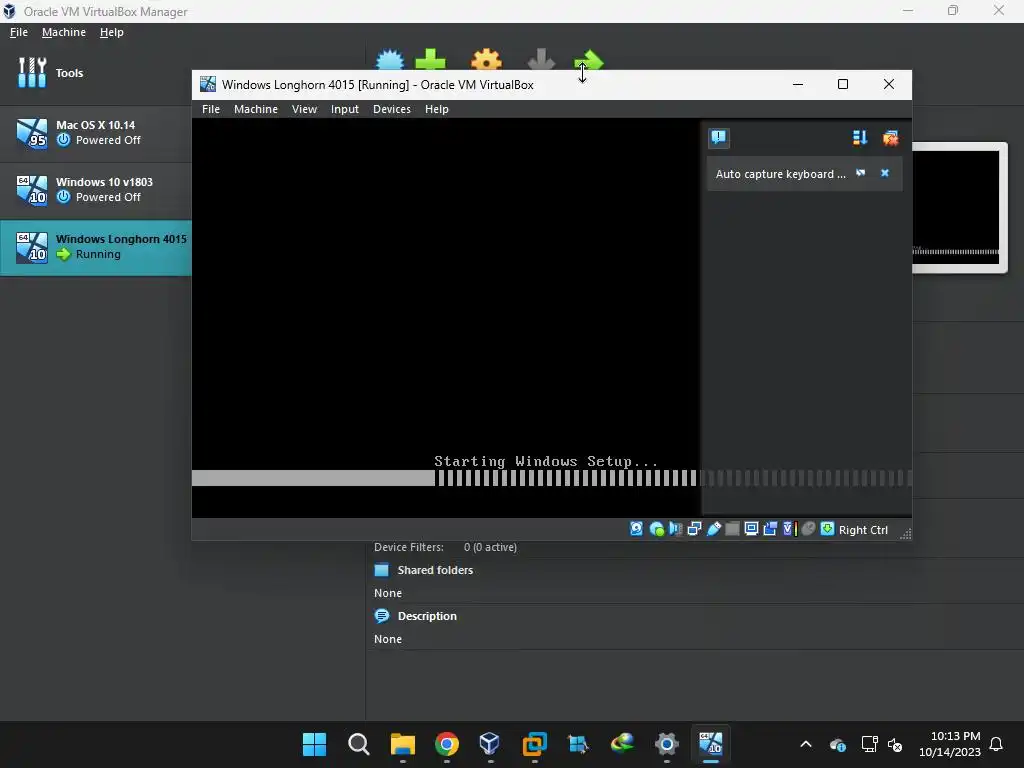The width and height of the screenshot is (1024, 768).
Task: Open the Input menu in the VM window
Action: pos(345,109)
